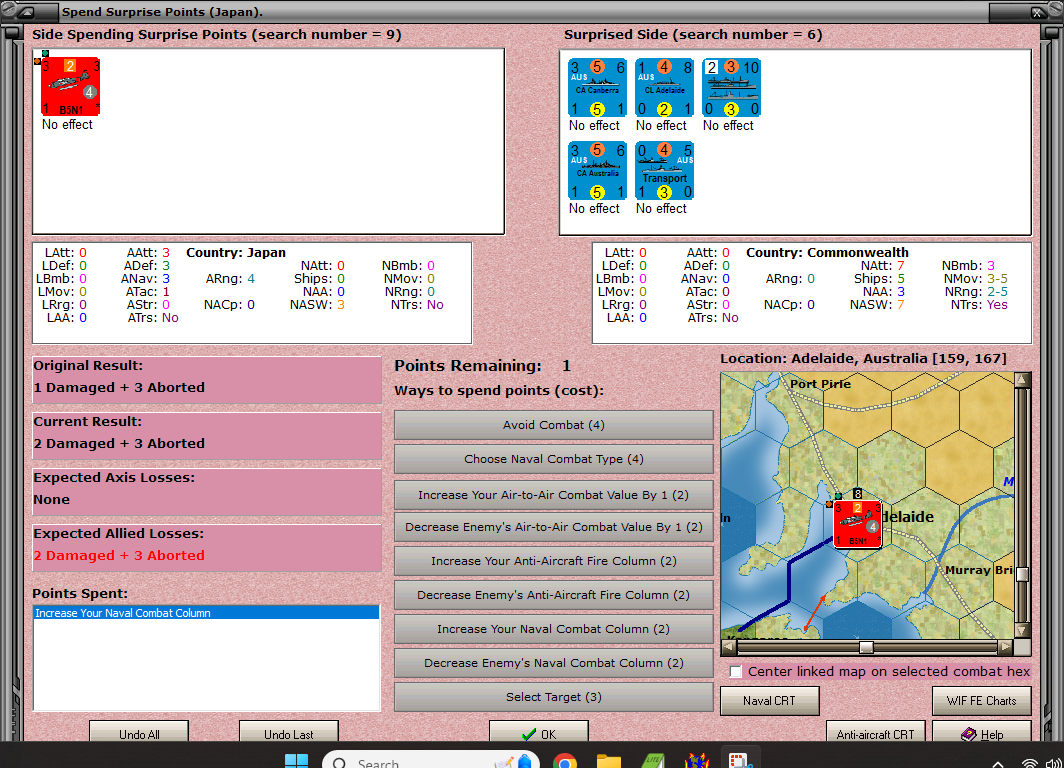Click the Wi-Fi icon in system tray
This screenshot has width=1064, height=768.
pyautogui.click(x=1029, y=763)
